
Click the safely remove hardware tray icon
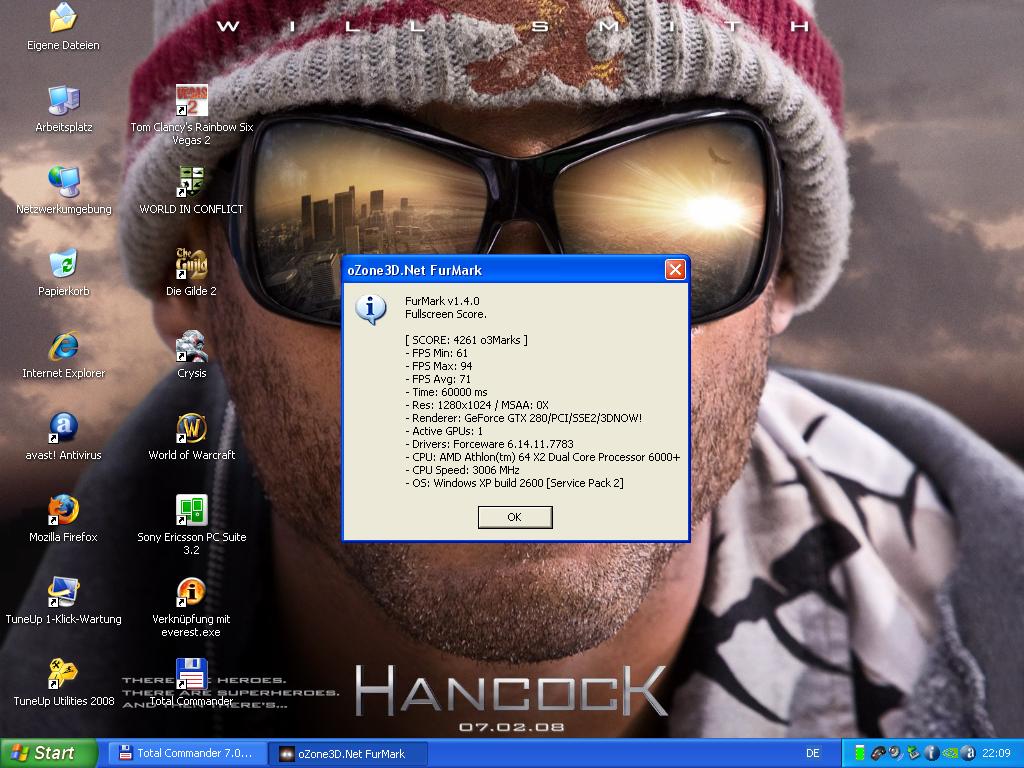pyautogui.click(x=914, y=753)
